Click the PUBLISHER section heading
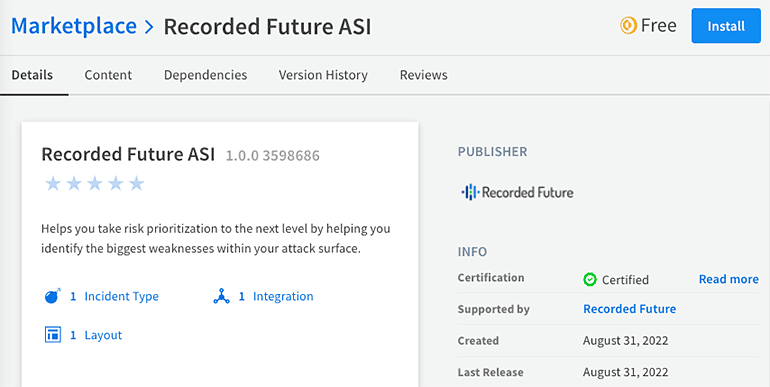This screenshot has width=770, height=387. pyautogui.click(x=493, y=152)
